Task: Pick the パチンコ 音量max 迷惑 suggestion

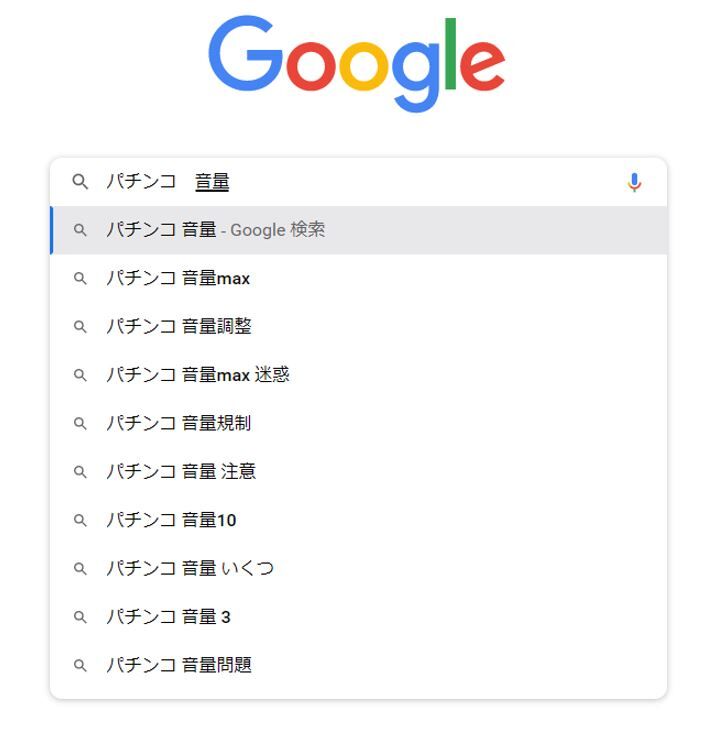Action: pyautogui.click(x=198, y=375)
